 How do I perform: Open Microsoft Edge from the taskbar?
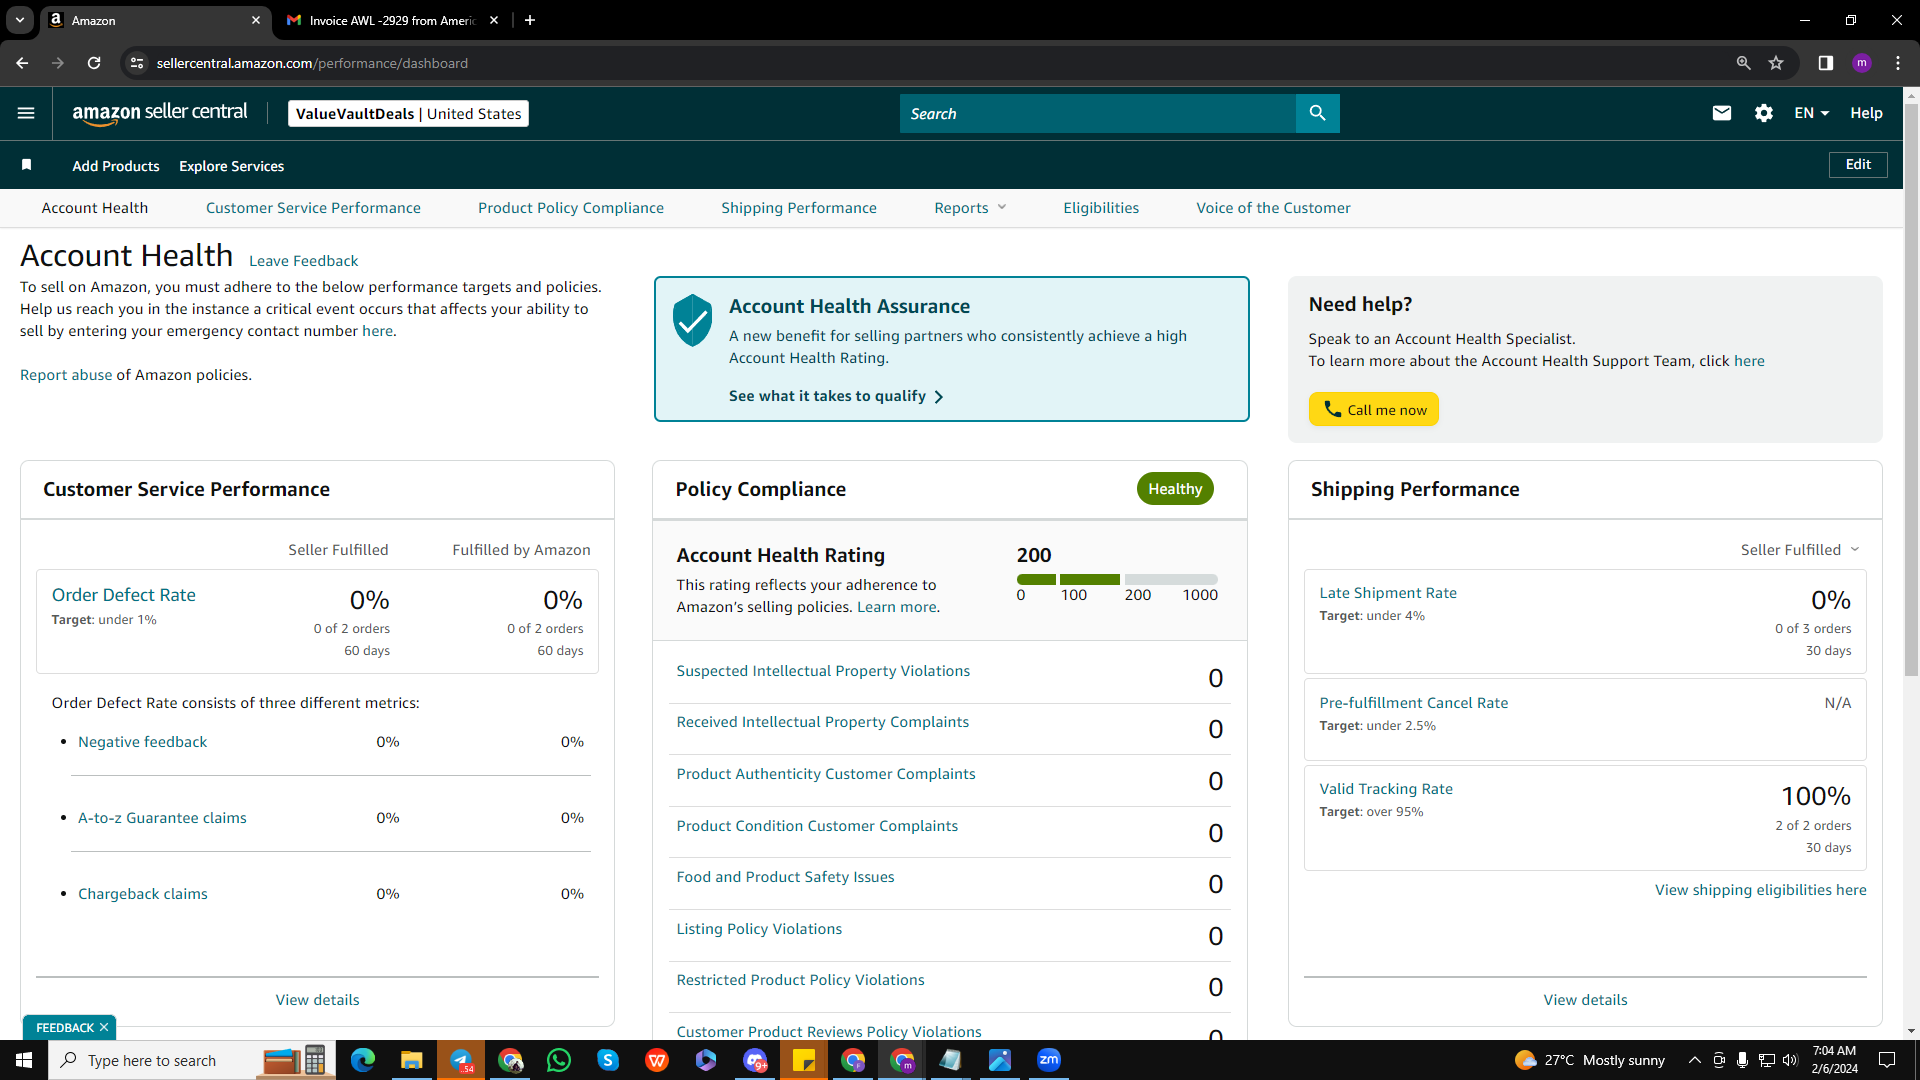[x=362, y=1060]
